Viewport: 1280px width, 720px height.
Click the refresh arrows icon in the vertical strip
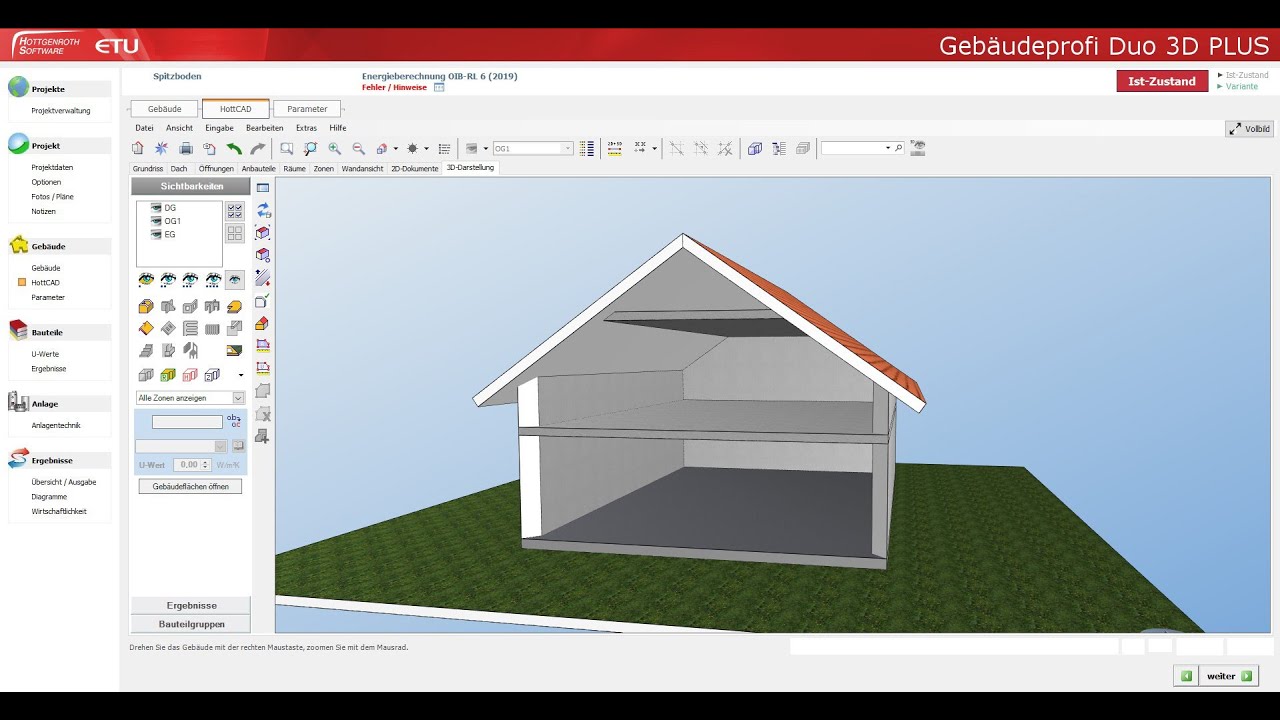pos(263,210)
